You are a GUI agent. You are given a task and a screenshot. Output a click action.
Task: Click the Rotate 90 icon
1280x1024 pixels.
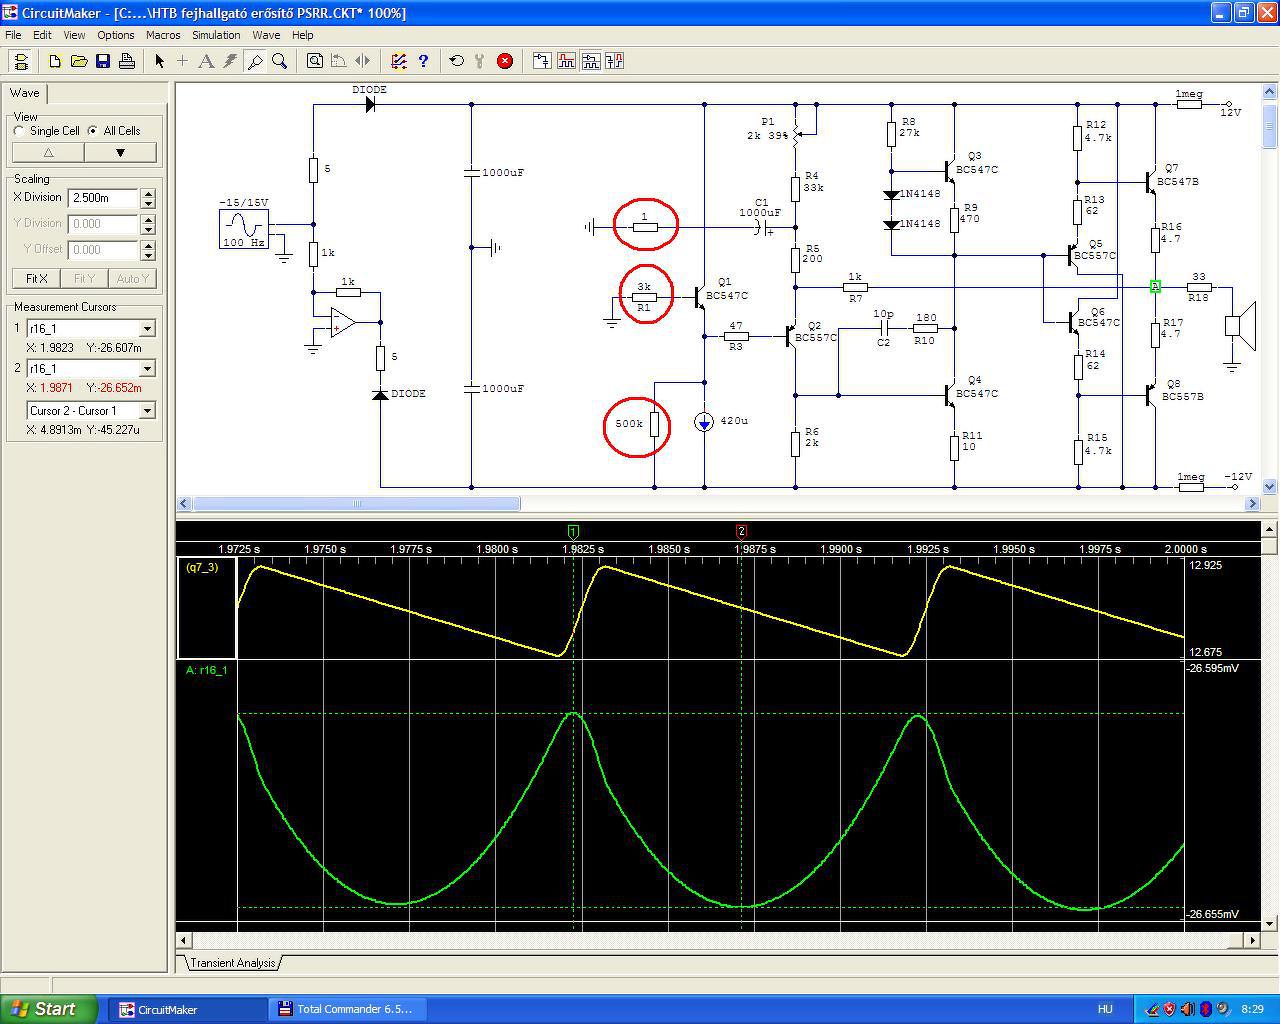coord(338,61)
